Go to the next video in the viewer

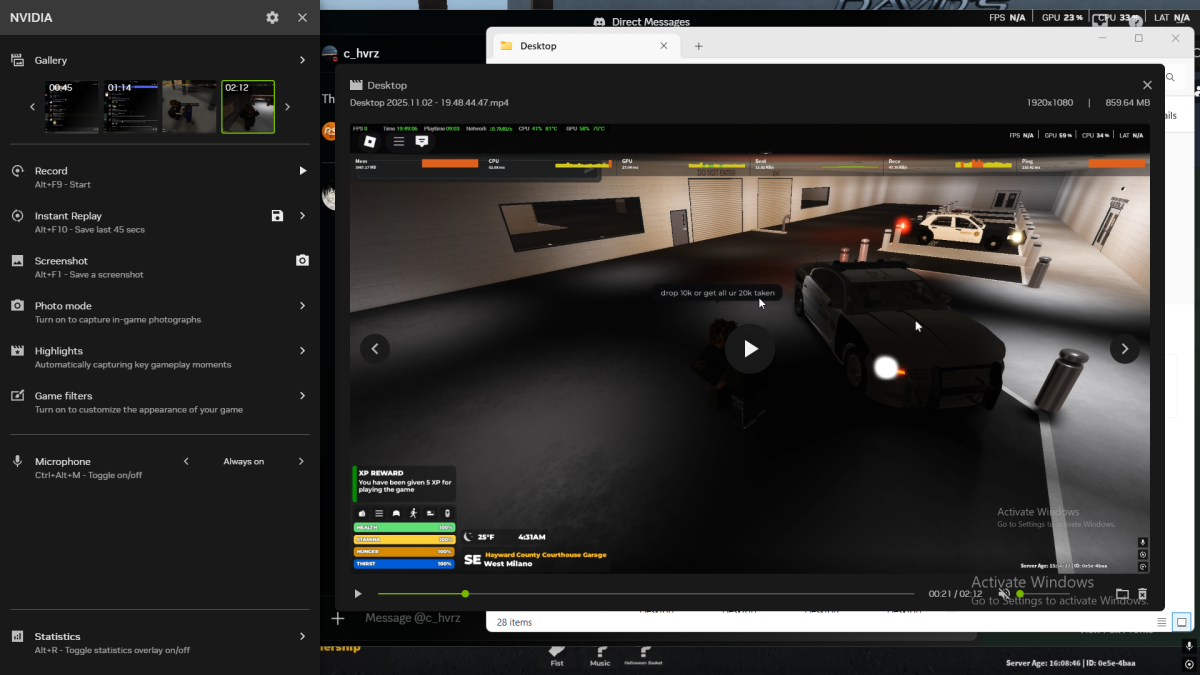(x=1124, y=349)
